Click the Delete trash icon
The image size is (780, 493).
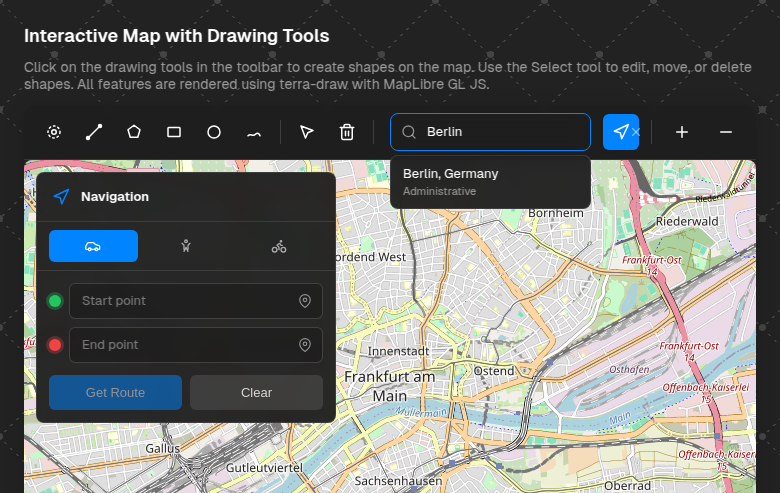[x=347, y=132]
